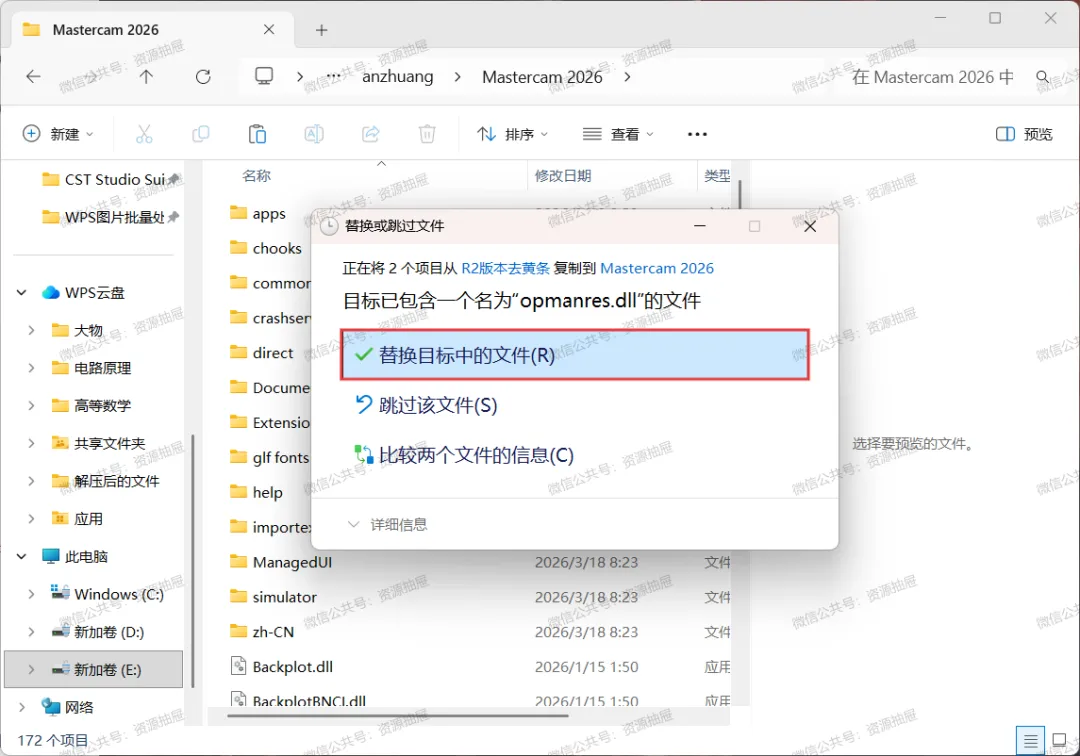Image resolution: width=1080 pixels, height=756 pixels.
Task: Open the search magnifier icon
Action: tap(1043, 76)
